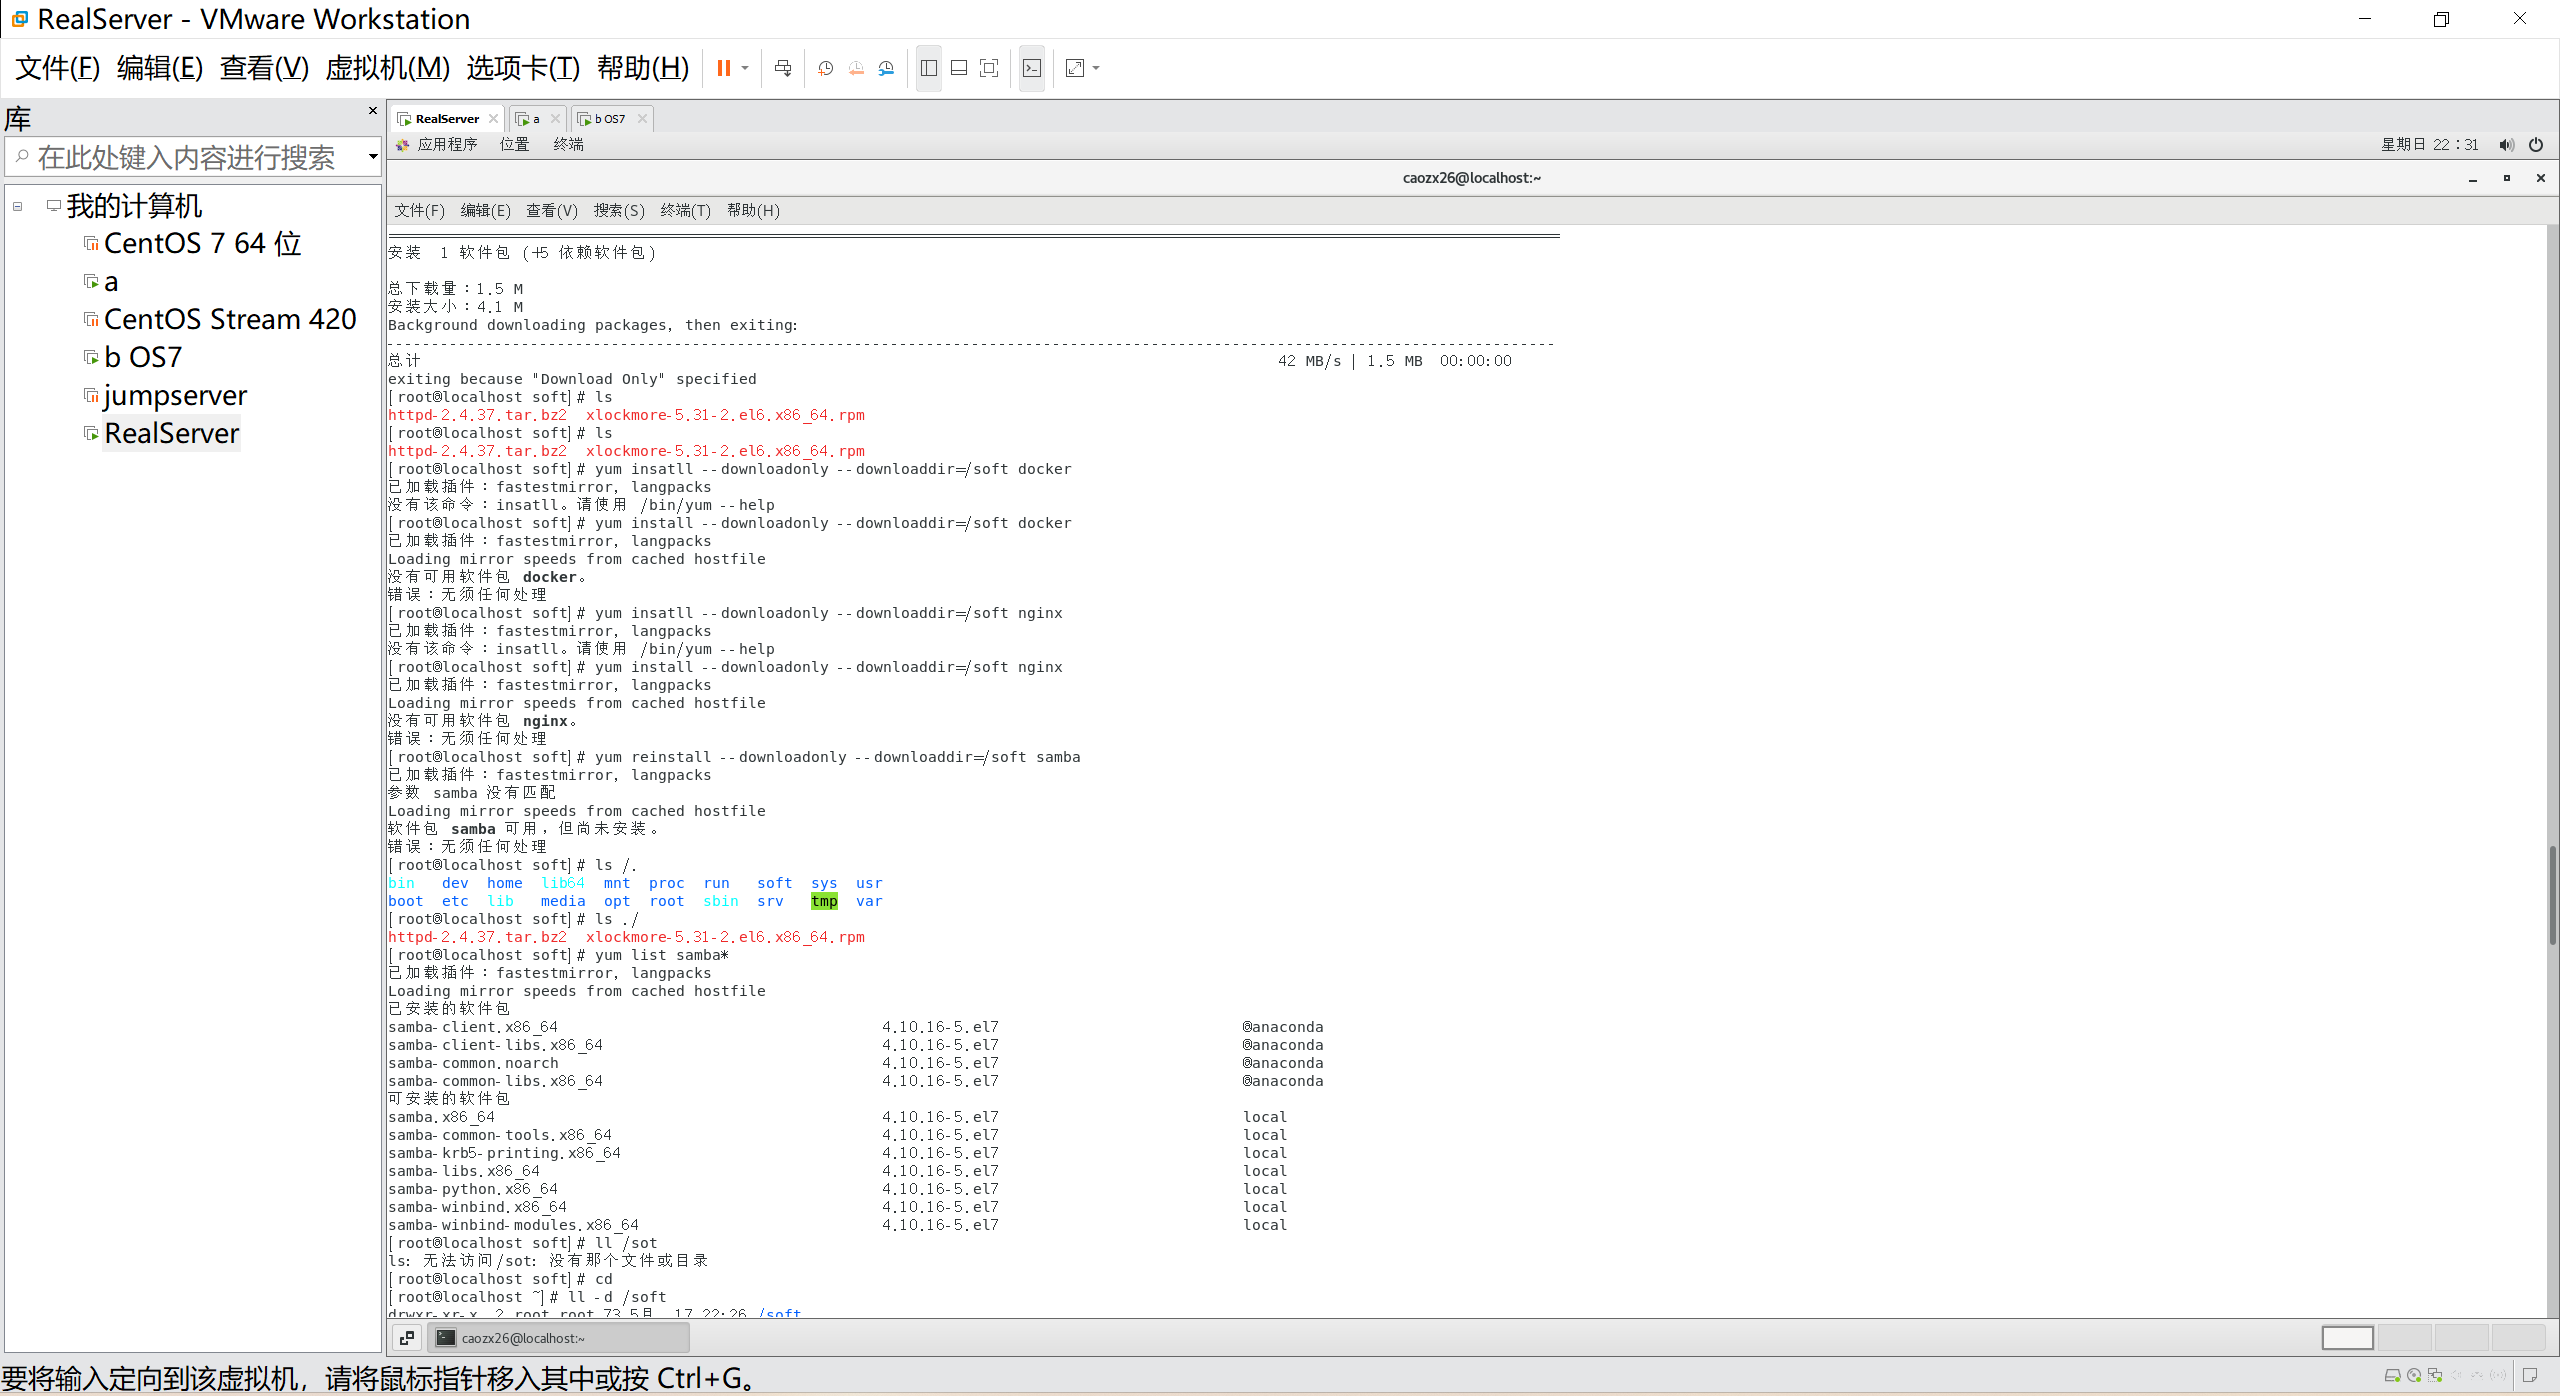The image size is (2560, 1396).
Task: Open the 虚拟机(M) menu
Action: click(x=388, y=68)
